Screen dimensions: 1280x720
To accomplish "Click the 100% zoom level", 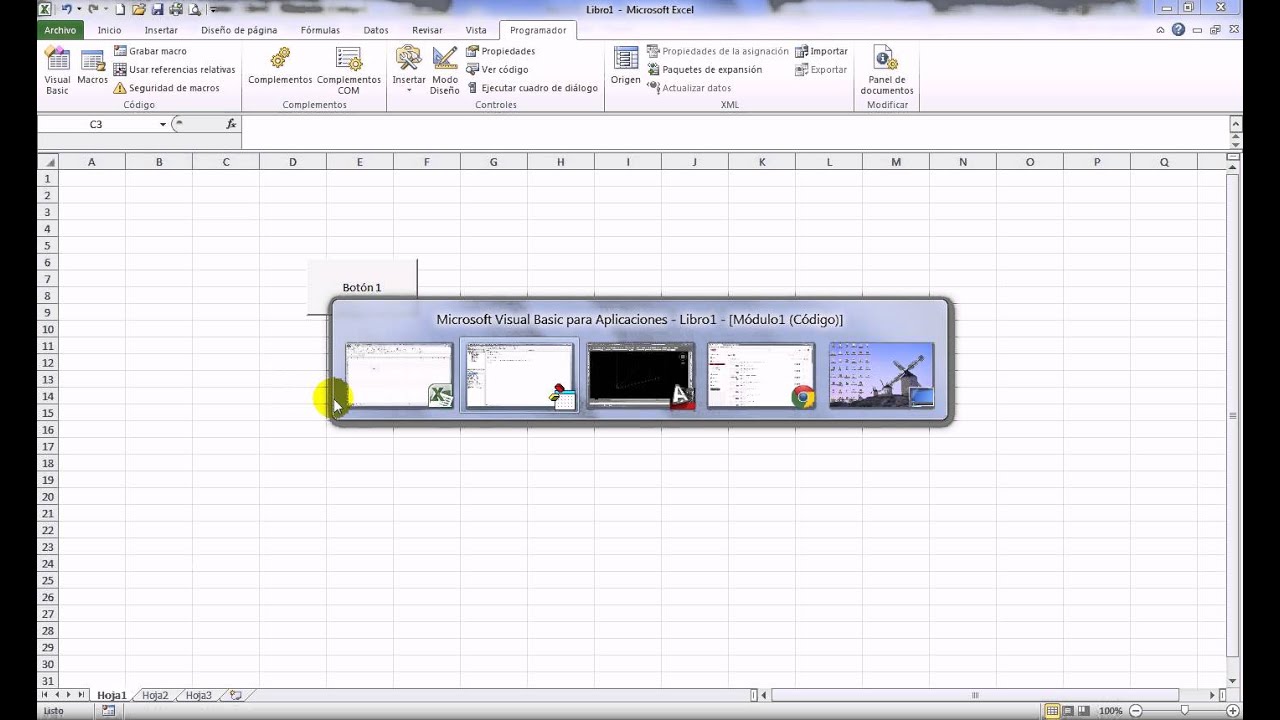I will 1110,711.
